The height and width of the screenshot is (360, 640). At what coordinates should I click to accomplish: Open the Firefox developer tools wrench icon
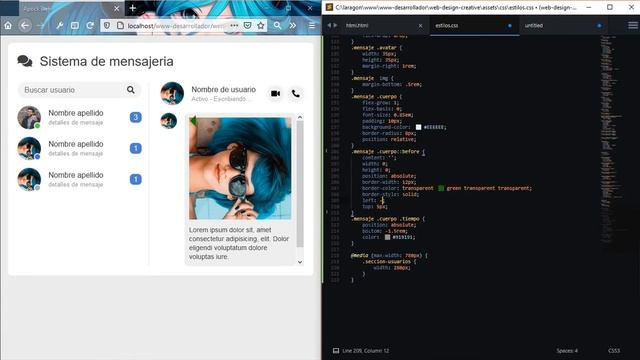60,25
